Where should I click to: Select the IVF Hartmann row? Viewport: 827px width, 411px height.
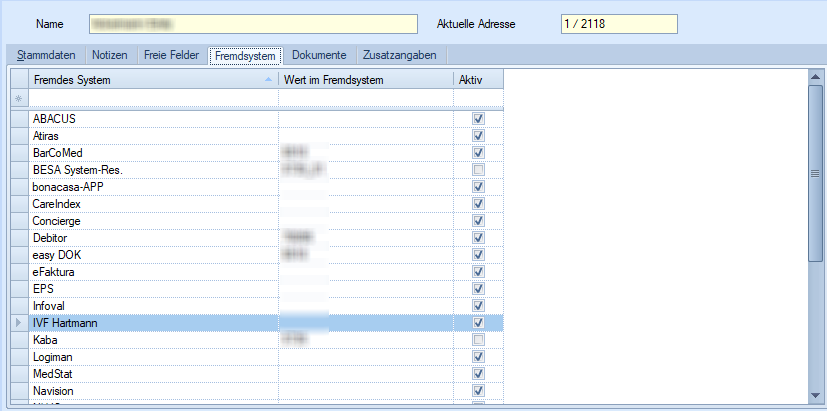pos(257,323)
